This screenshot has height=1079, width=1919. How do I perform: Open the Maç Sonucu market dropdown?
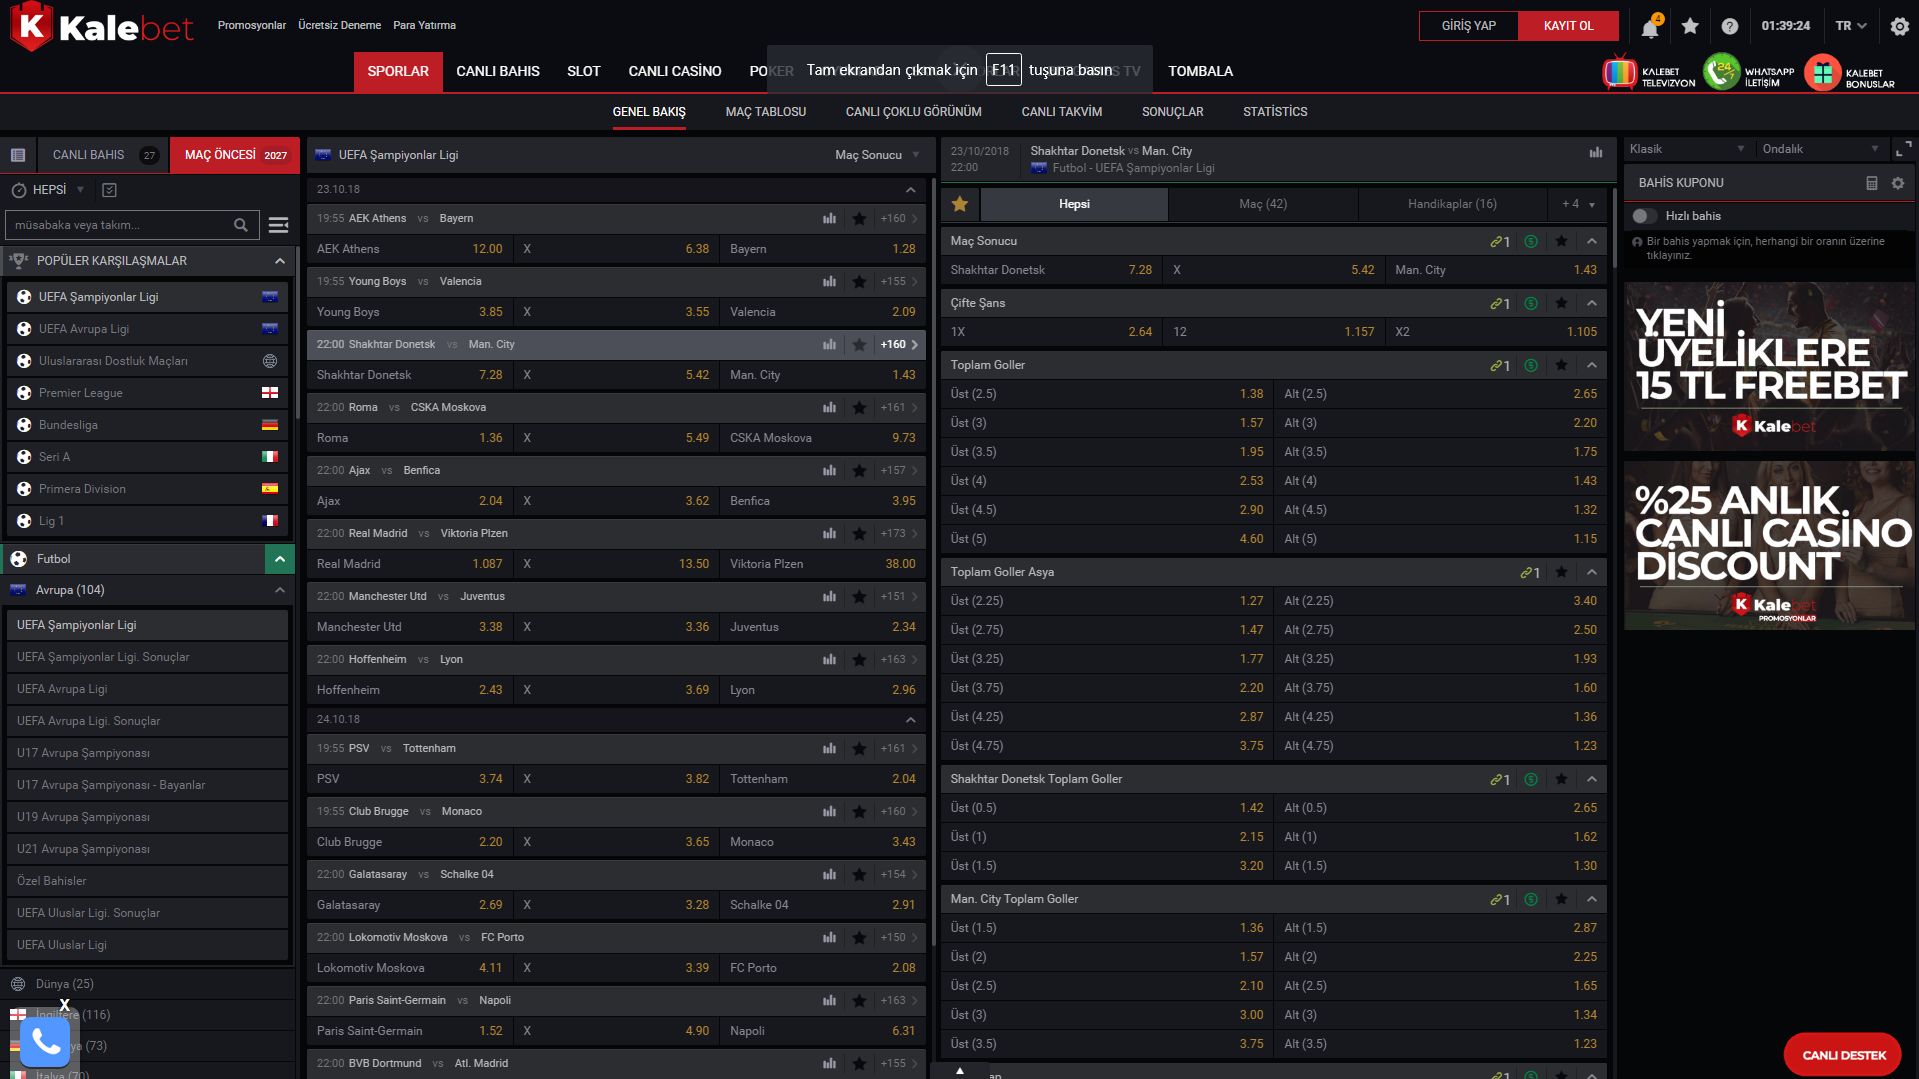[877, 155]
